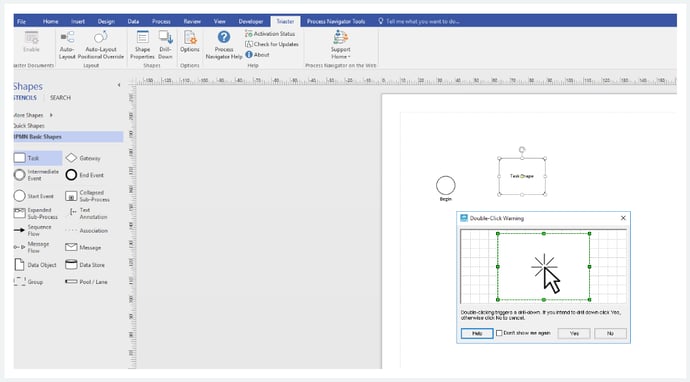The width and height of the screenshot is (690, 382).
Task: Select the Gateway stencil shape
Action: (83, 158)
